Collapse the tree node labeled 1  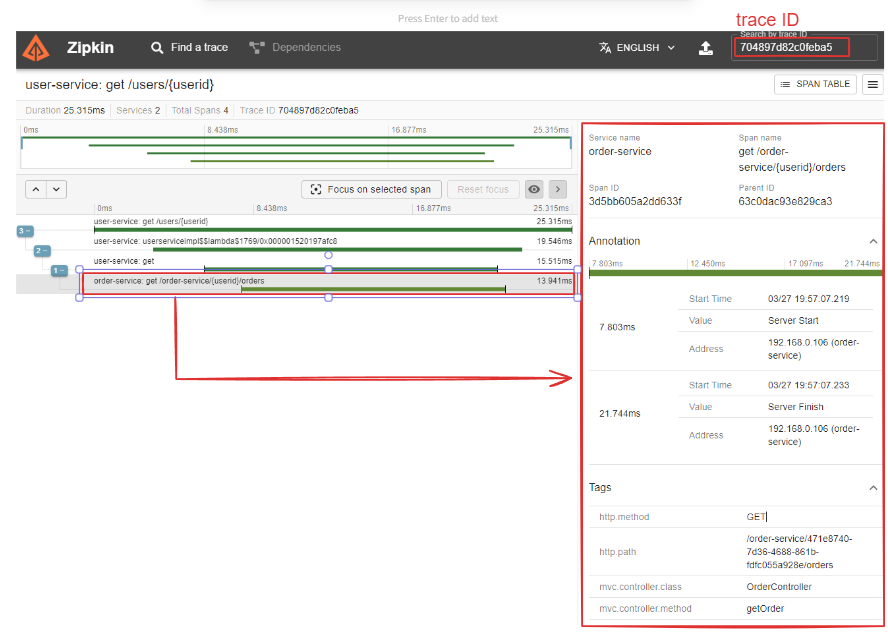click(59, 271)
